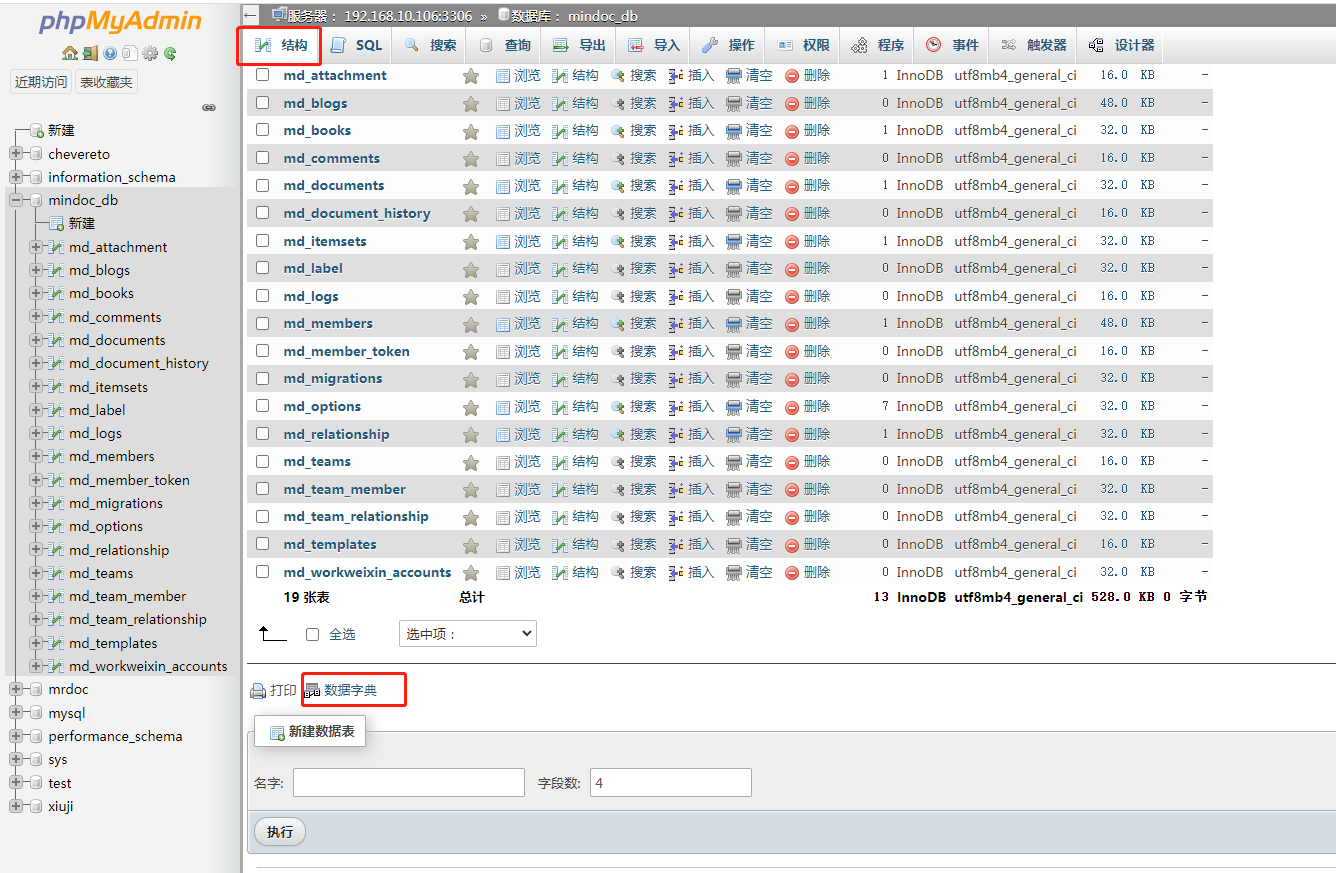Screen dimensions: 1336x873
Task: Insert into md_migrations table
Action: [692, 378]
